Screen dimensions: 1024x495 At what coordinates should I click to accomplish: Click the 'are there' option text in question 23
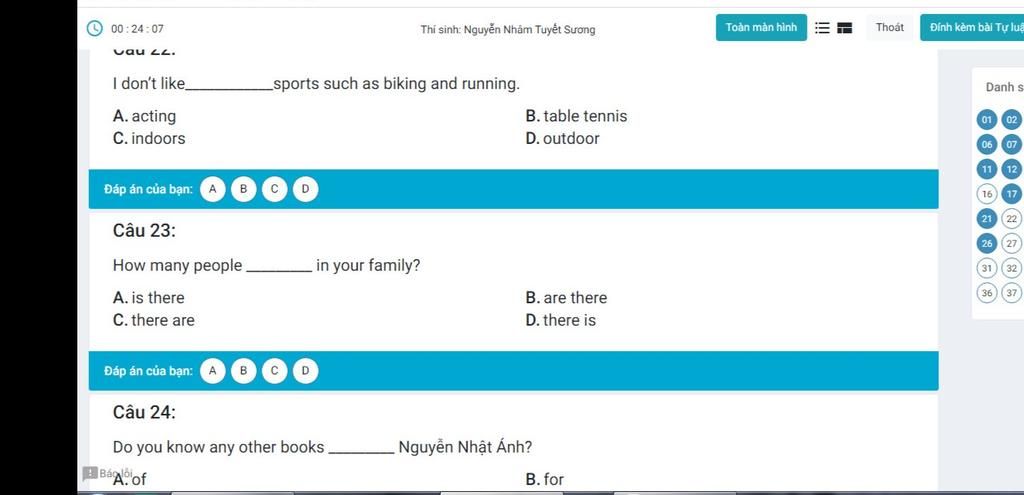tap(575, 298)
